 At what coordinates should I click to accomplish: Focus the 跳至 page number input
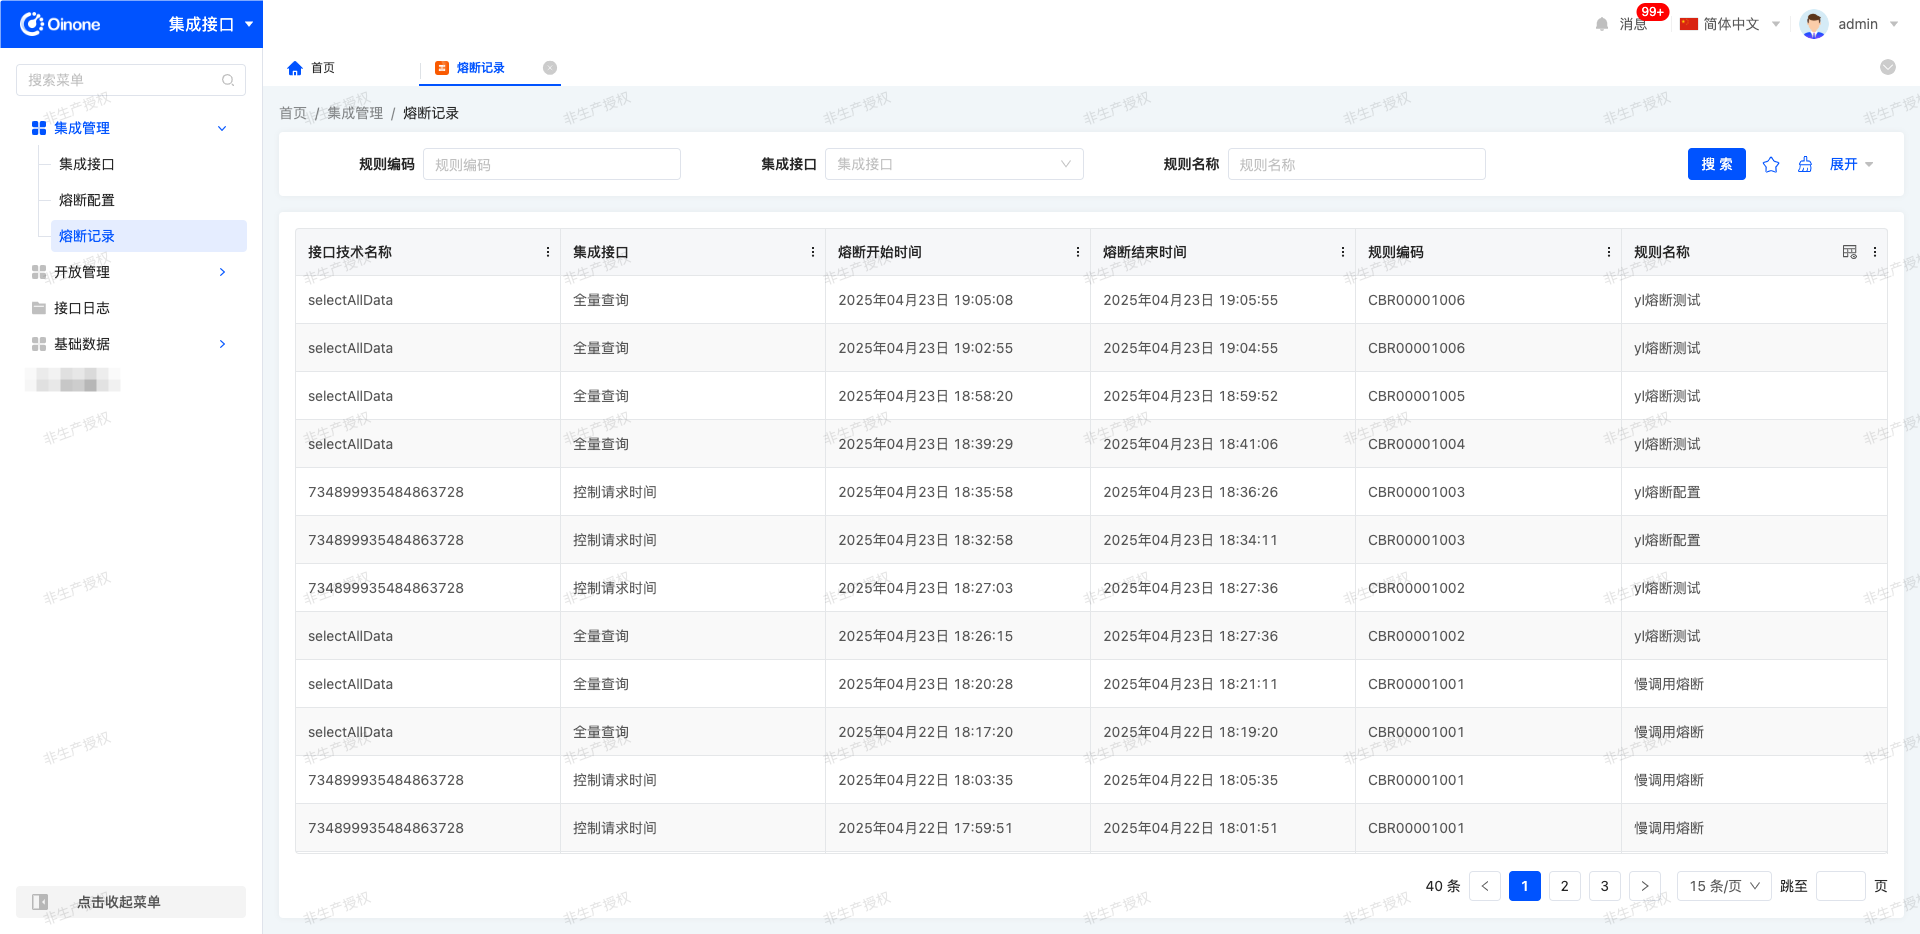pyautogui.click(x=1841, y=886)
